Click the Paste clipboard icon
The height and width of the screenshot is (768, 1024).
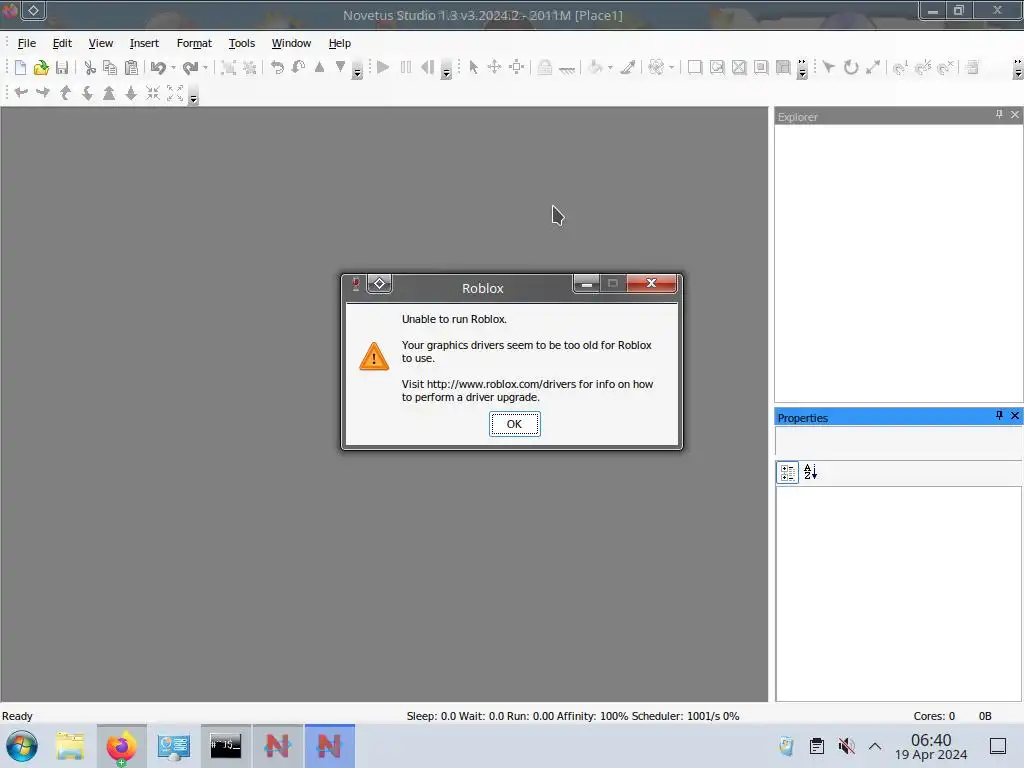pyautogui.click(x=131, y=67)
